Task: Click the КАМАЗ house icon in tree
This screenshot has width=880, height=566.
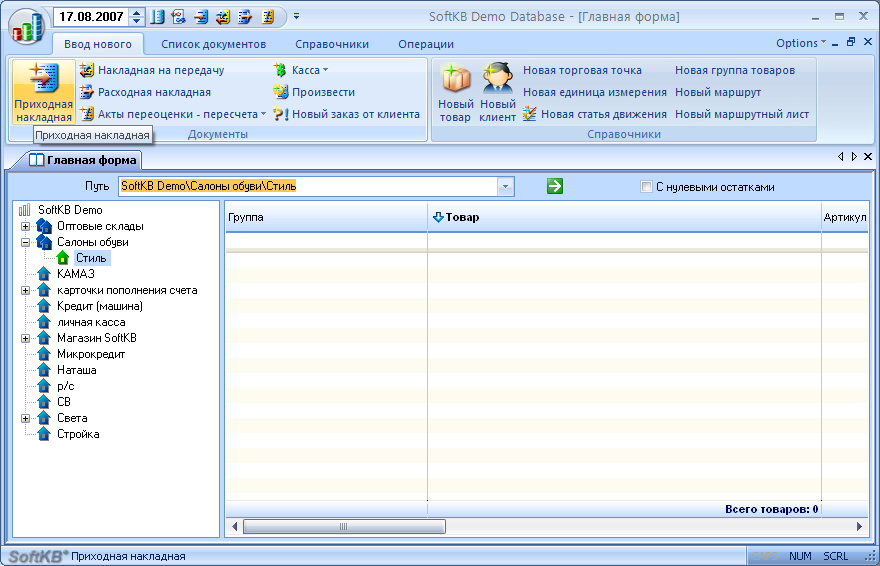Action: point(44,274)
